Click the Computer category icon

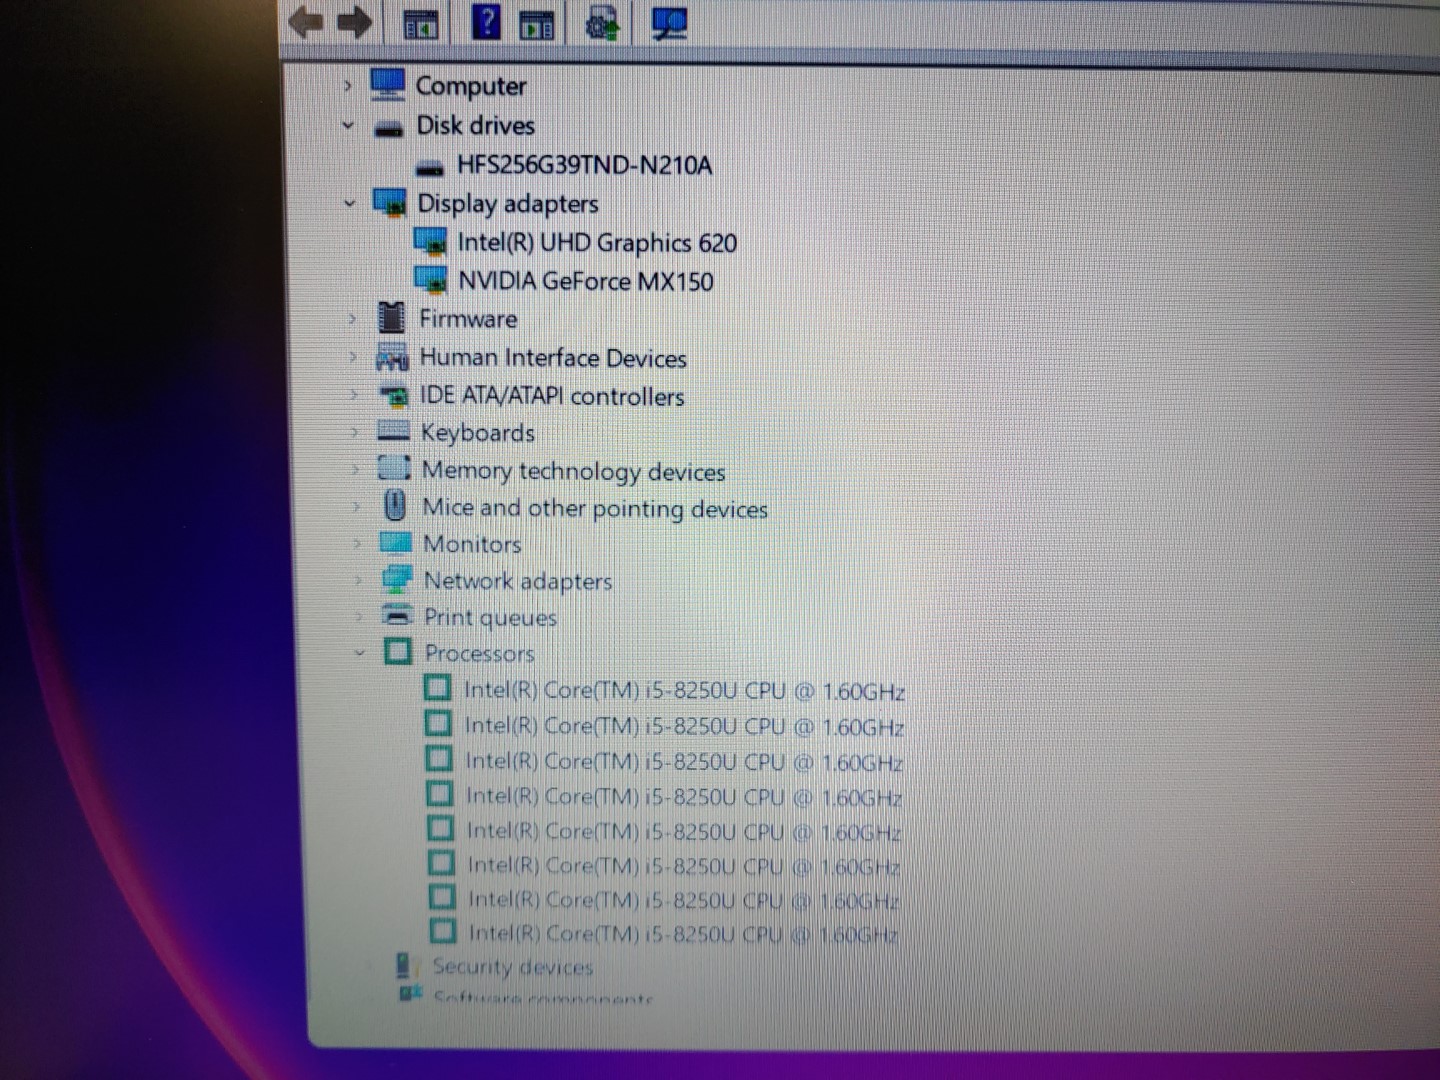387,85
